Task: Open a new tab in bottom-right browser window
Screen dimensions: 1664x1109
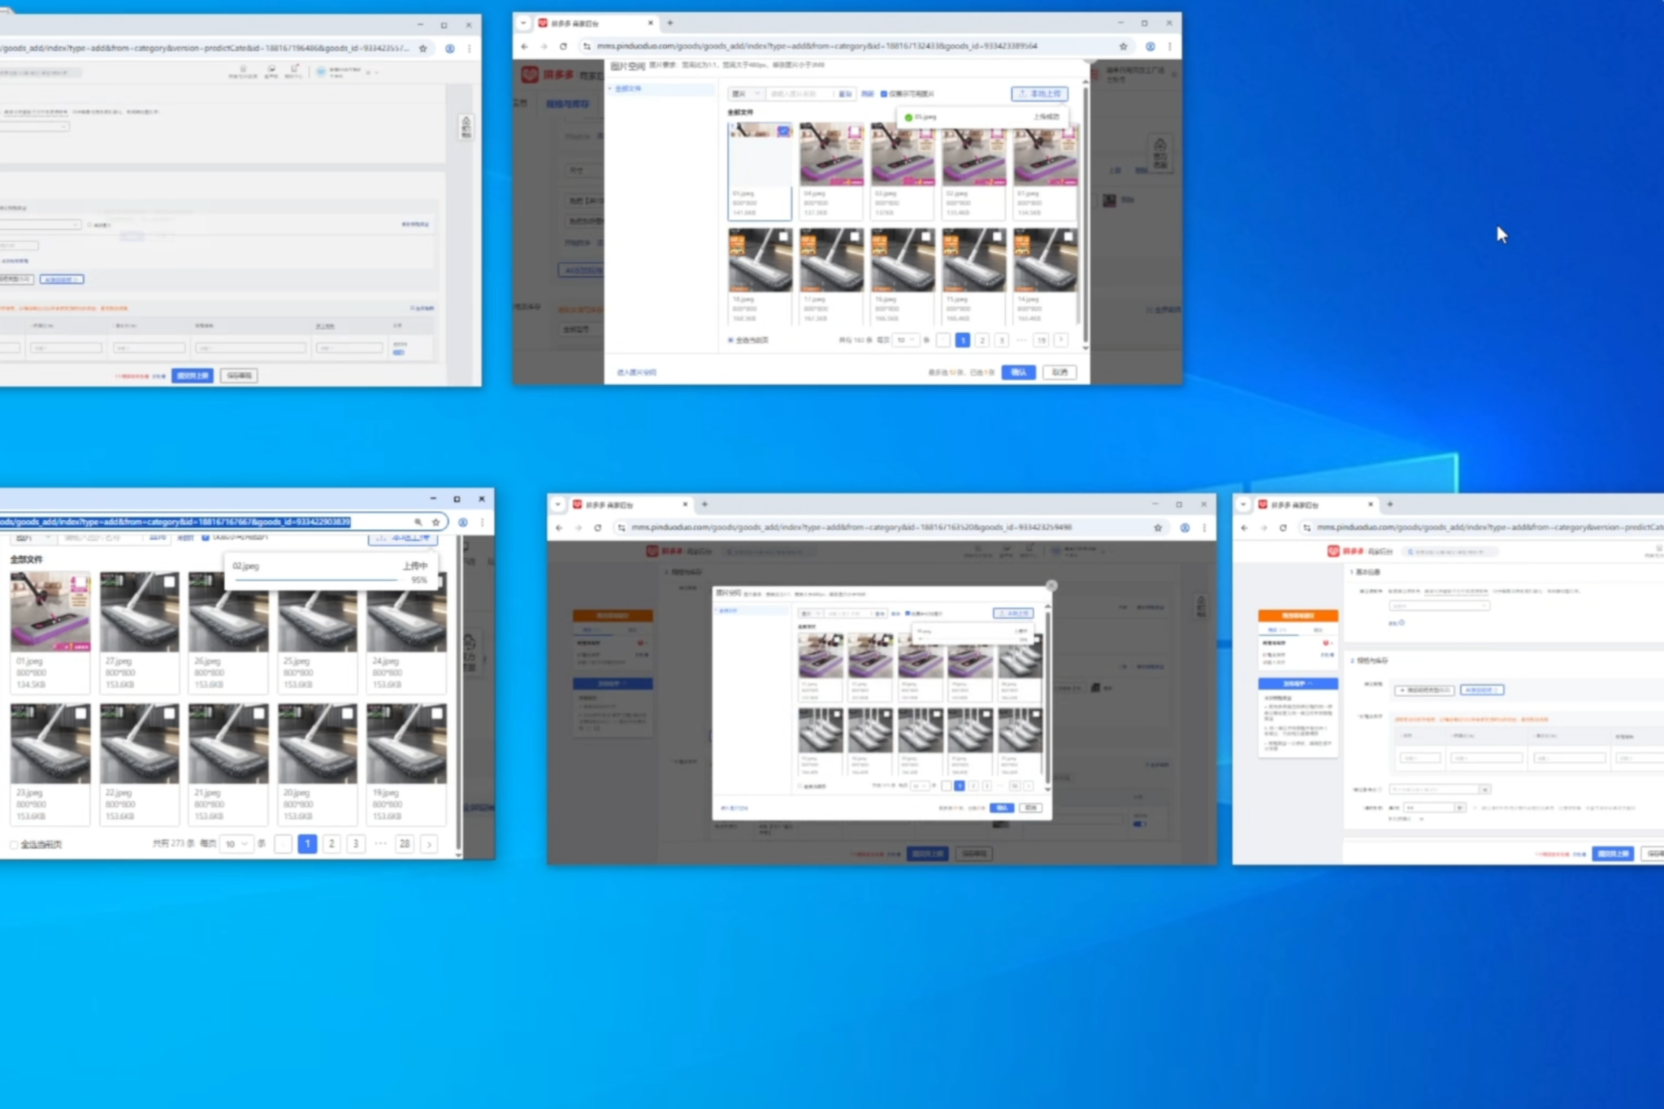Action: pyautogui.click(x=1390, y=505)
